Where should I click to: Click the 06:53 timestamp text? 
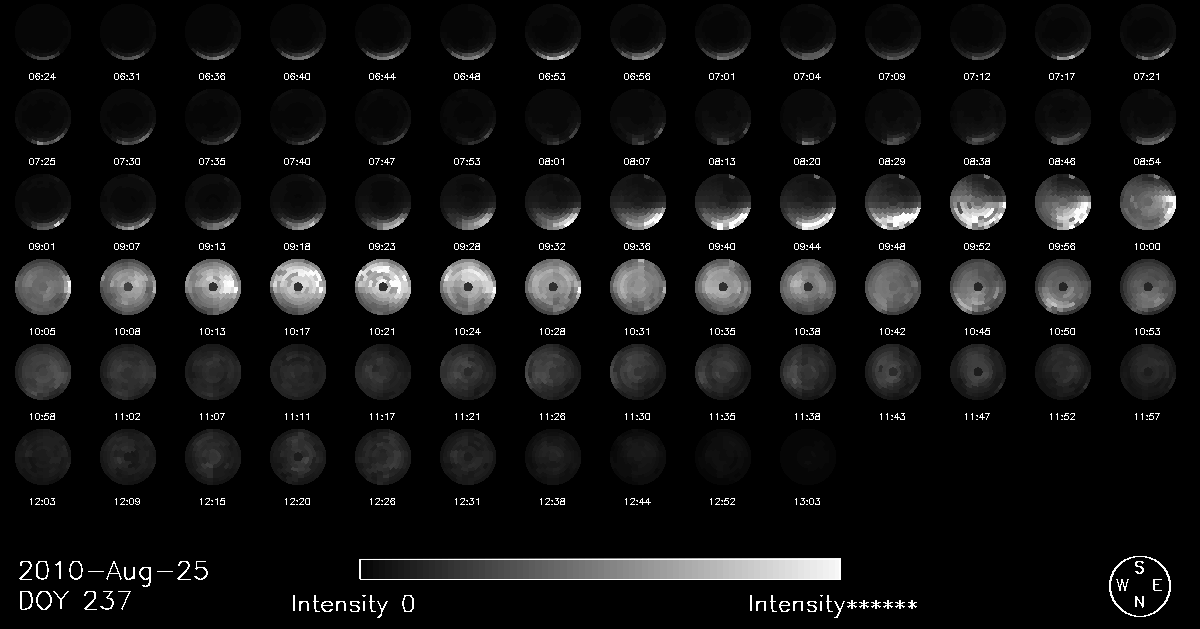tap(552, 76)
